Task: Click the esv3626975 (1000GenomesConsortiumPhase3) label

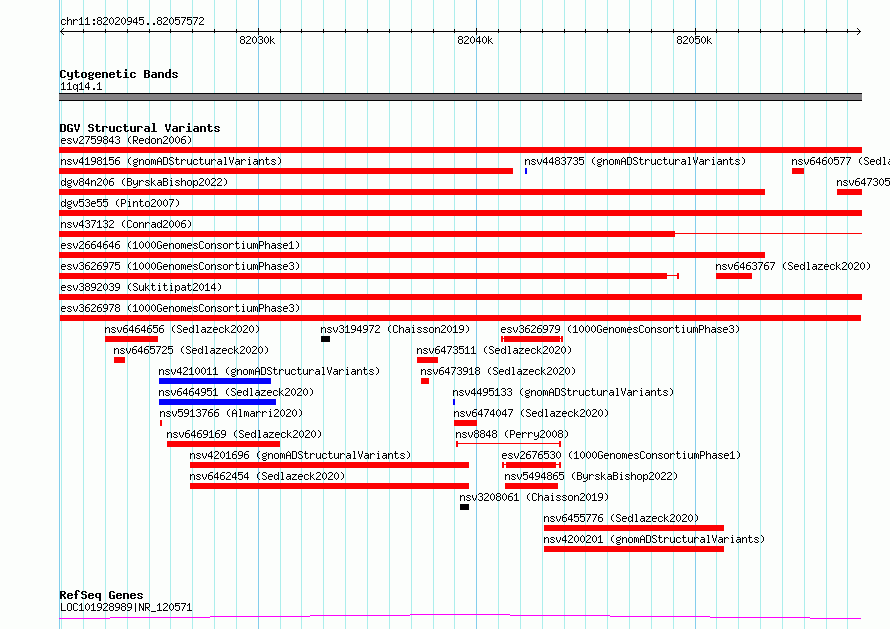Action: coord(180,266)
